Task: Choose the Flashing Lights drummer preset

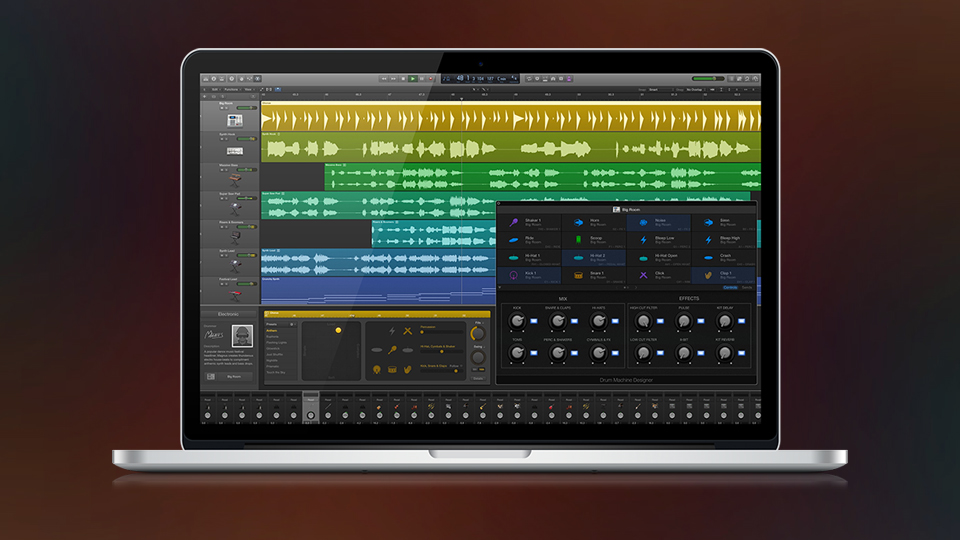Action: pyautogui.click(x=277, y=342)
